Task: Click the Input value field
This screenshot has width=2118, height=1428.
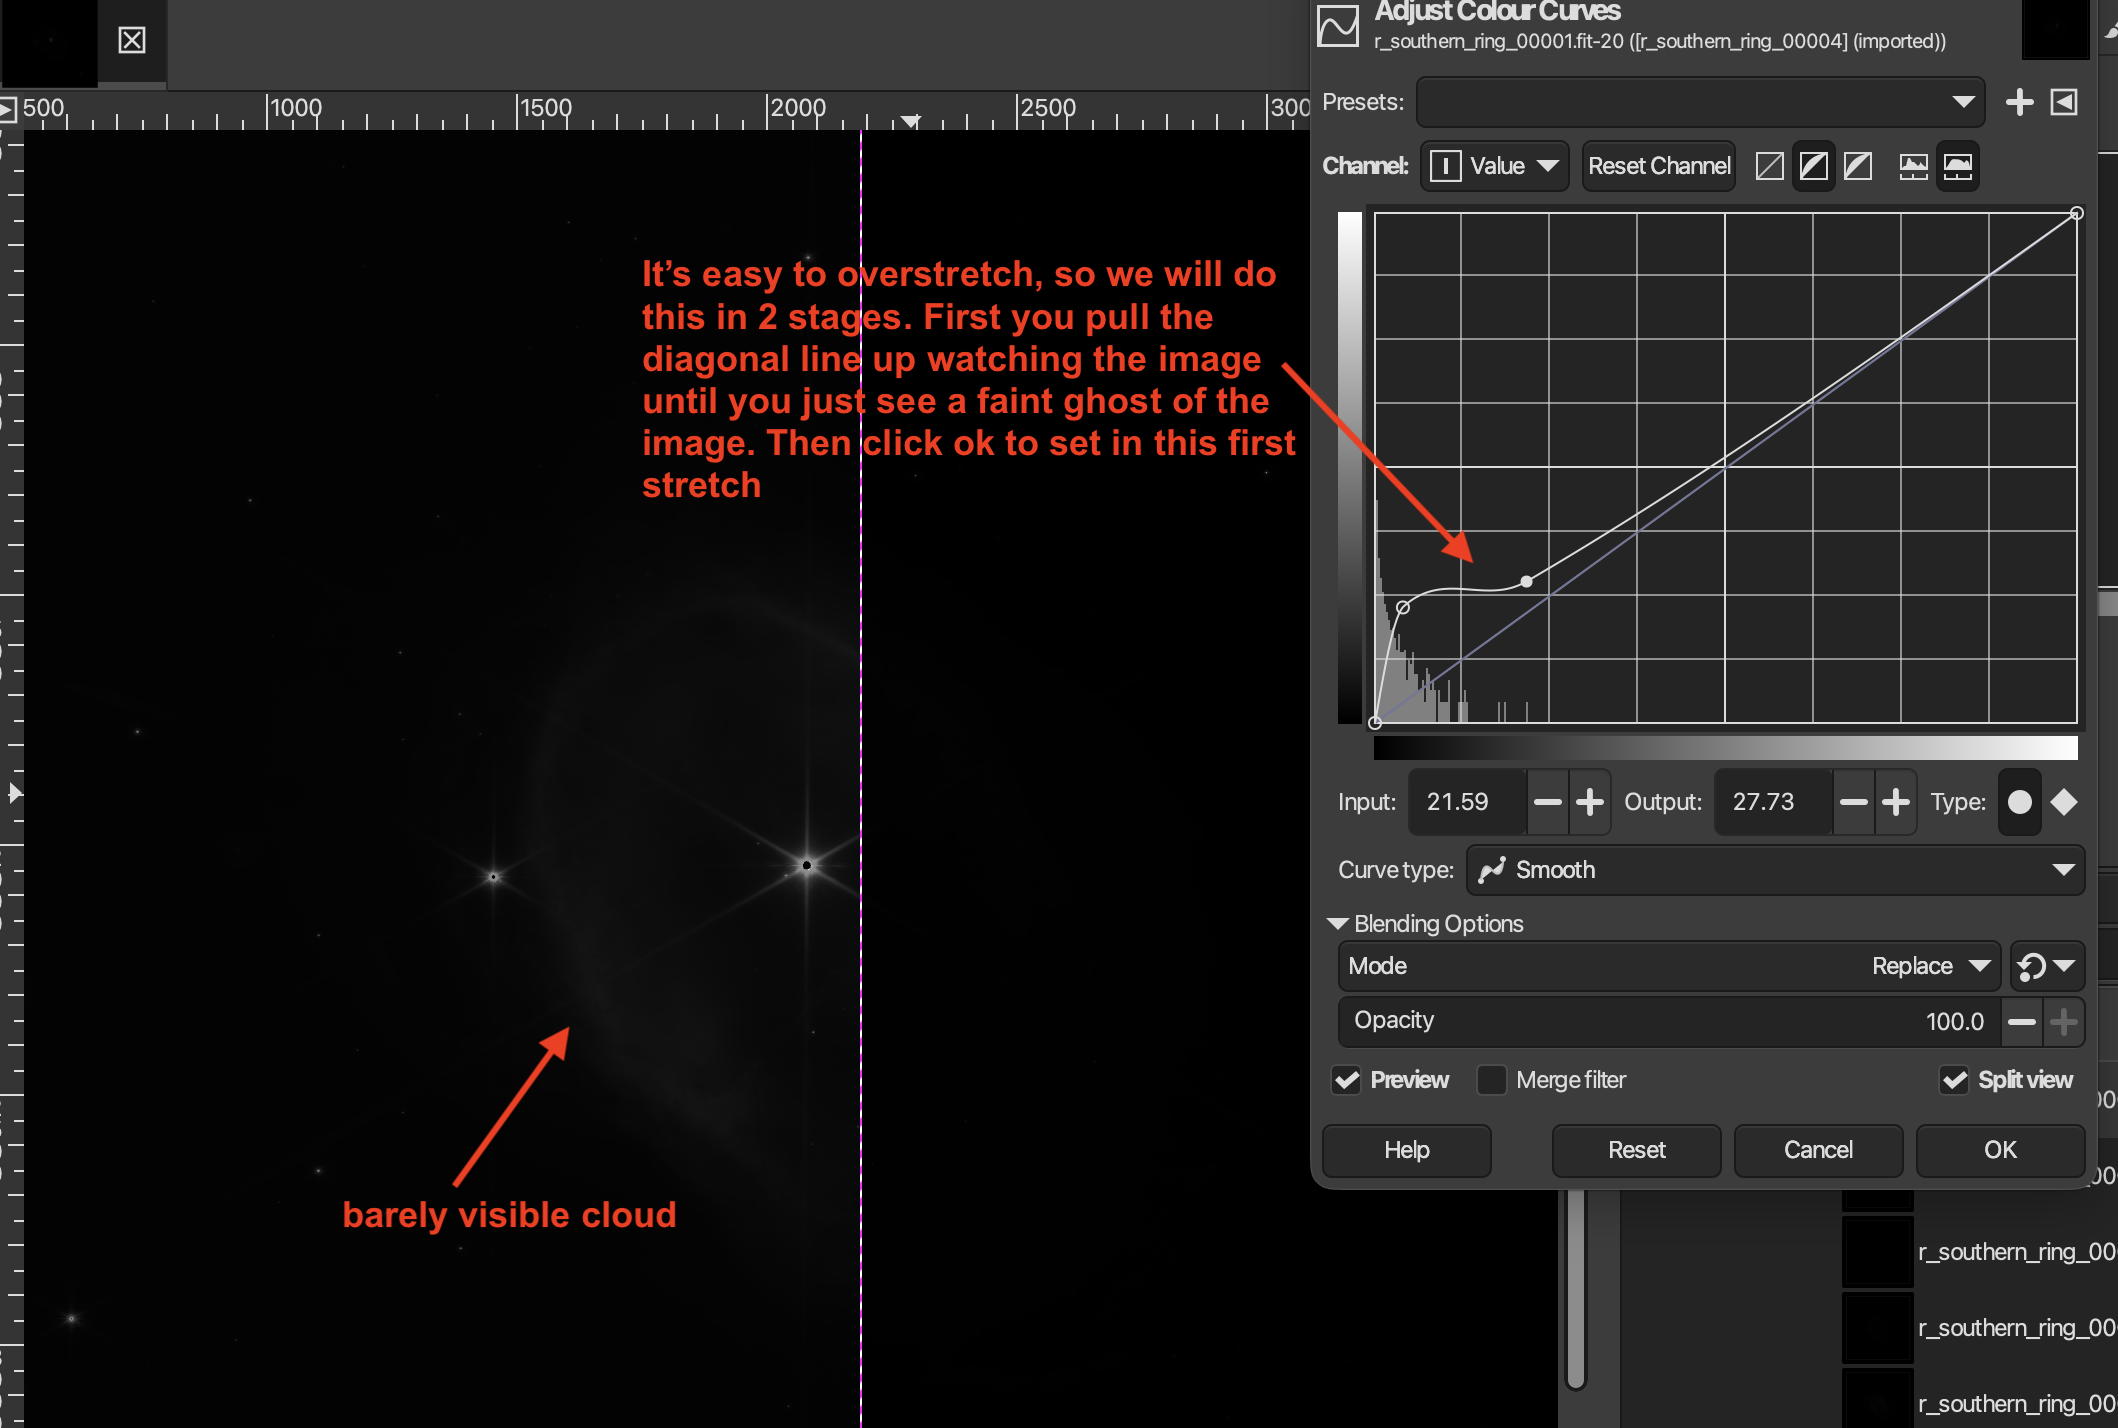Action: (x=1466, y=802)
